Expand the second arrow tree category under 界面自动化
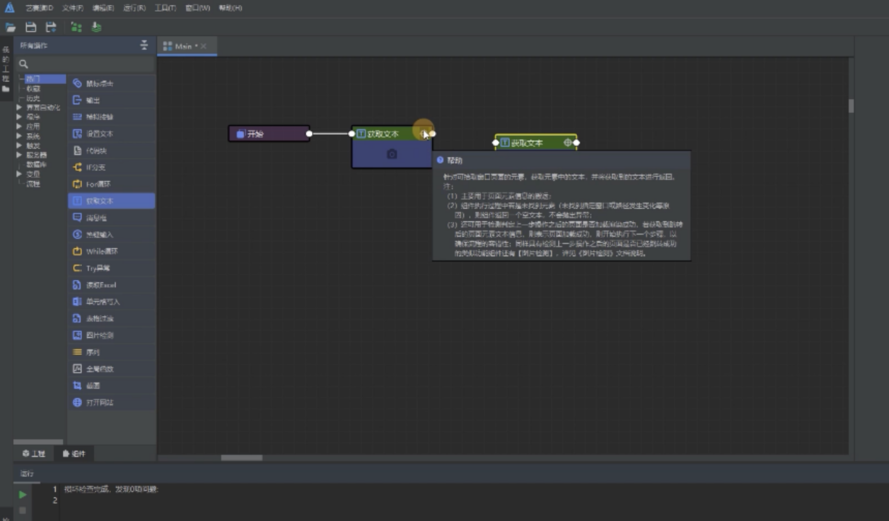Image resolution: width=889 pixels, height=521 pixels. point(19,117)
